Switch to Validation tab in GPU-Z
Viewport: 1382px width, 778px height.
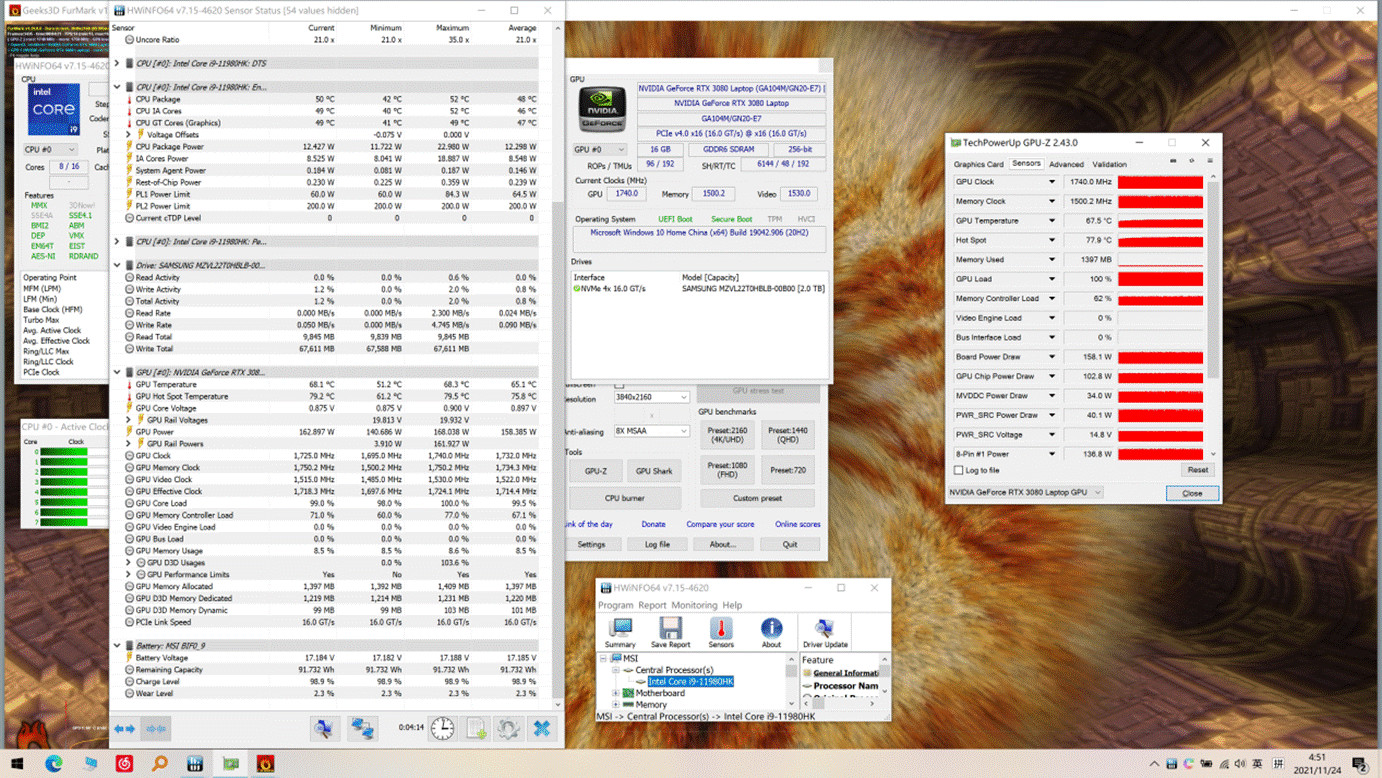1109,164
